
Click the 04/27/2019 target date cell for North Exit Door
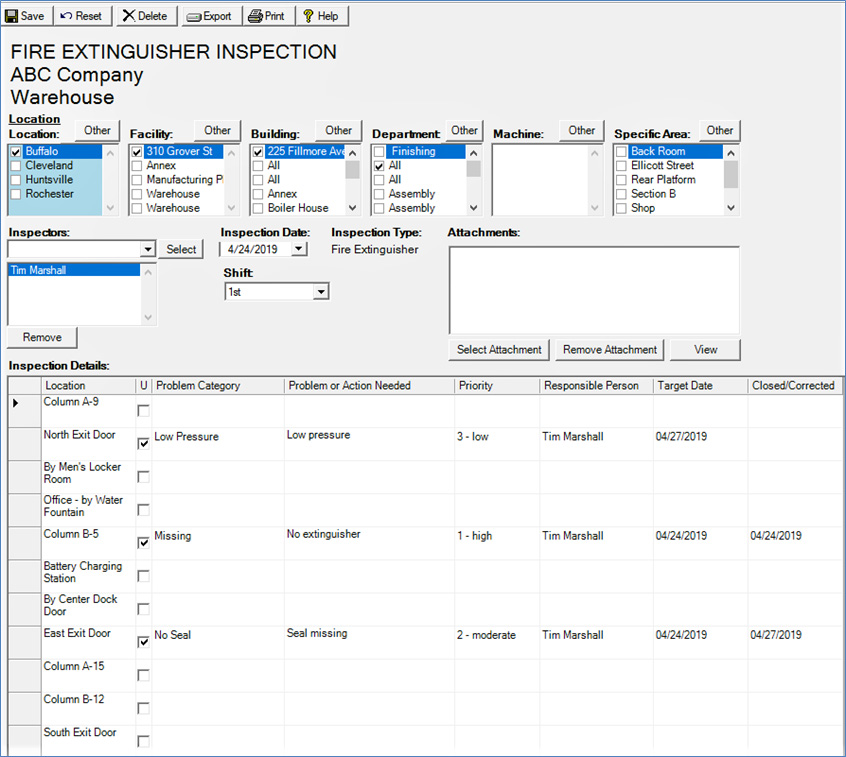click(x=700, y=444)
